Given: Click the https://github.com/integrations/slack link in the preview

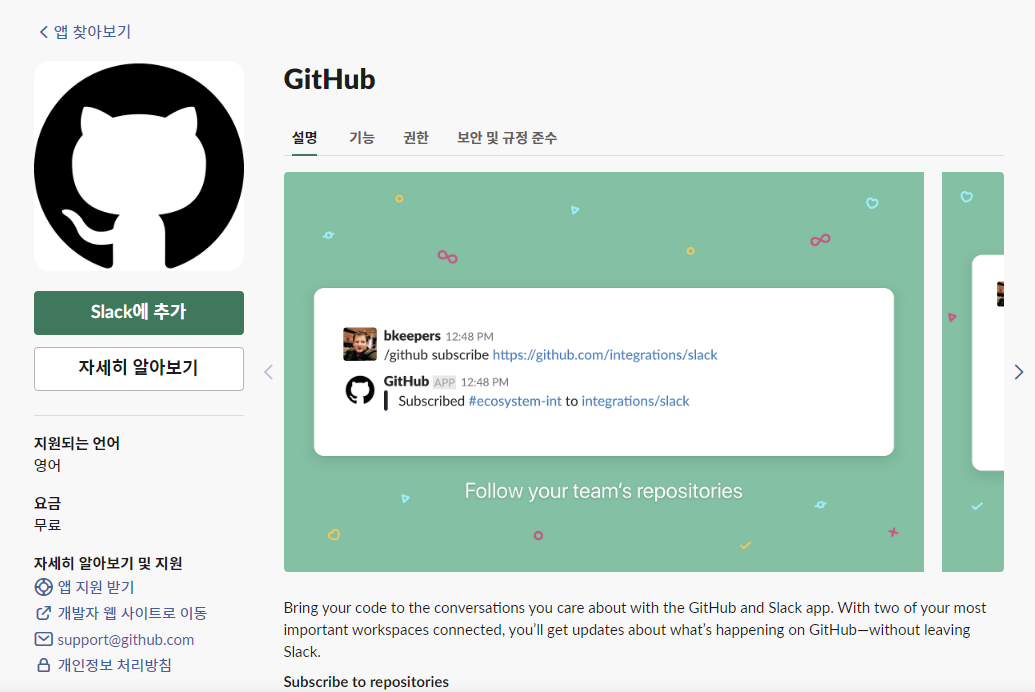Looking at the screenshot, I should (605, 355).
